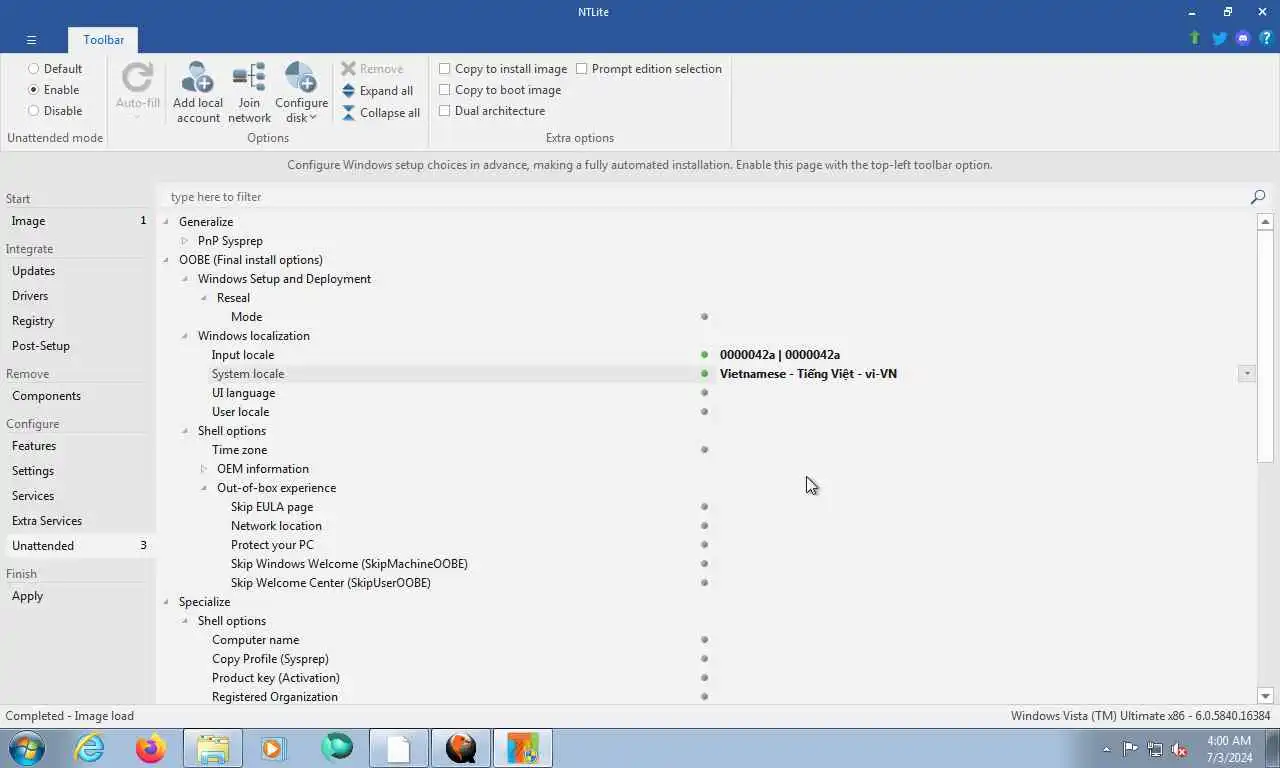Open the Twitter link icon

coord(1219,38)
